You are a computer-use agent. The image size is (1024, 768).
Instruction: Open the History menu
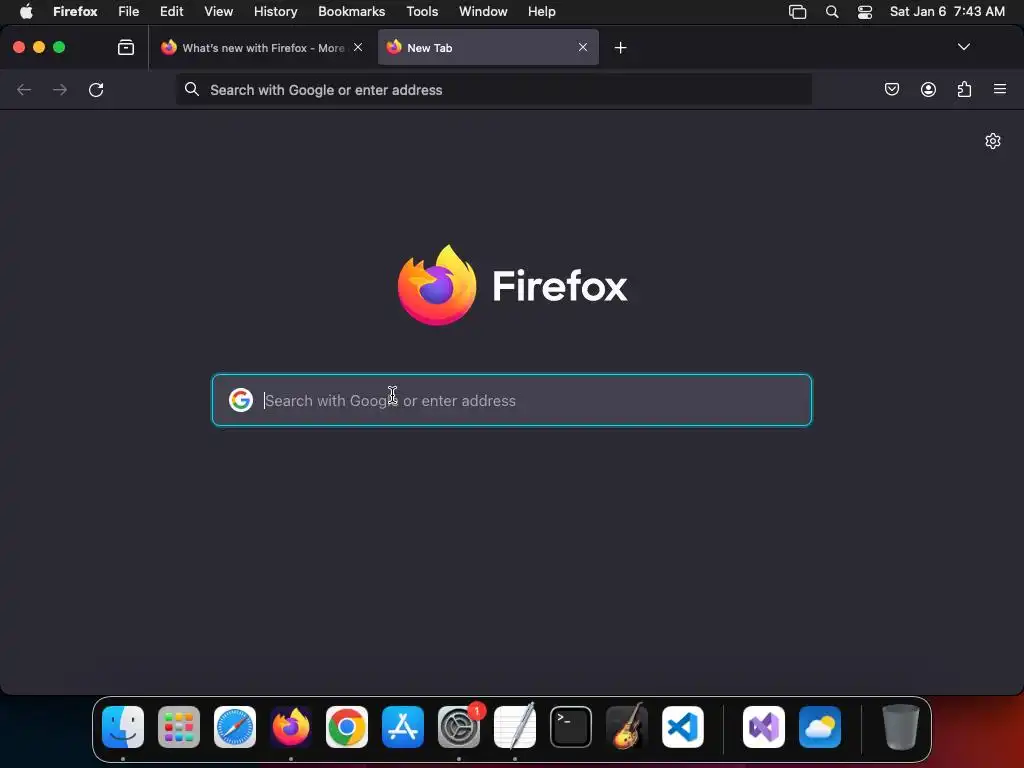pyautogui.click(x=276, y=11)
